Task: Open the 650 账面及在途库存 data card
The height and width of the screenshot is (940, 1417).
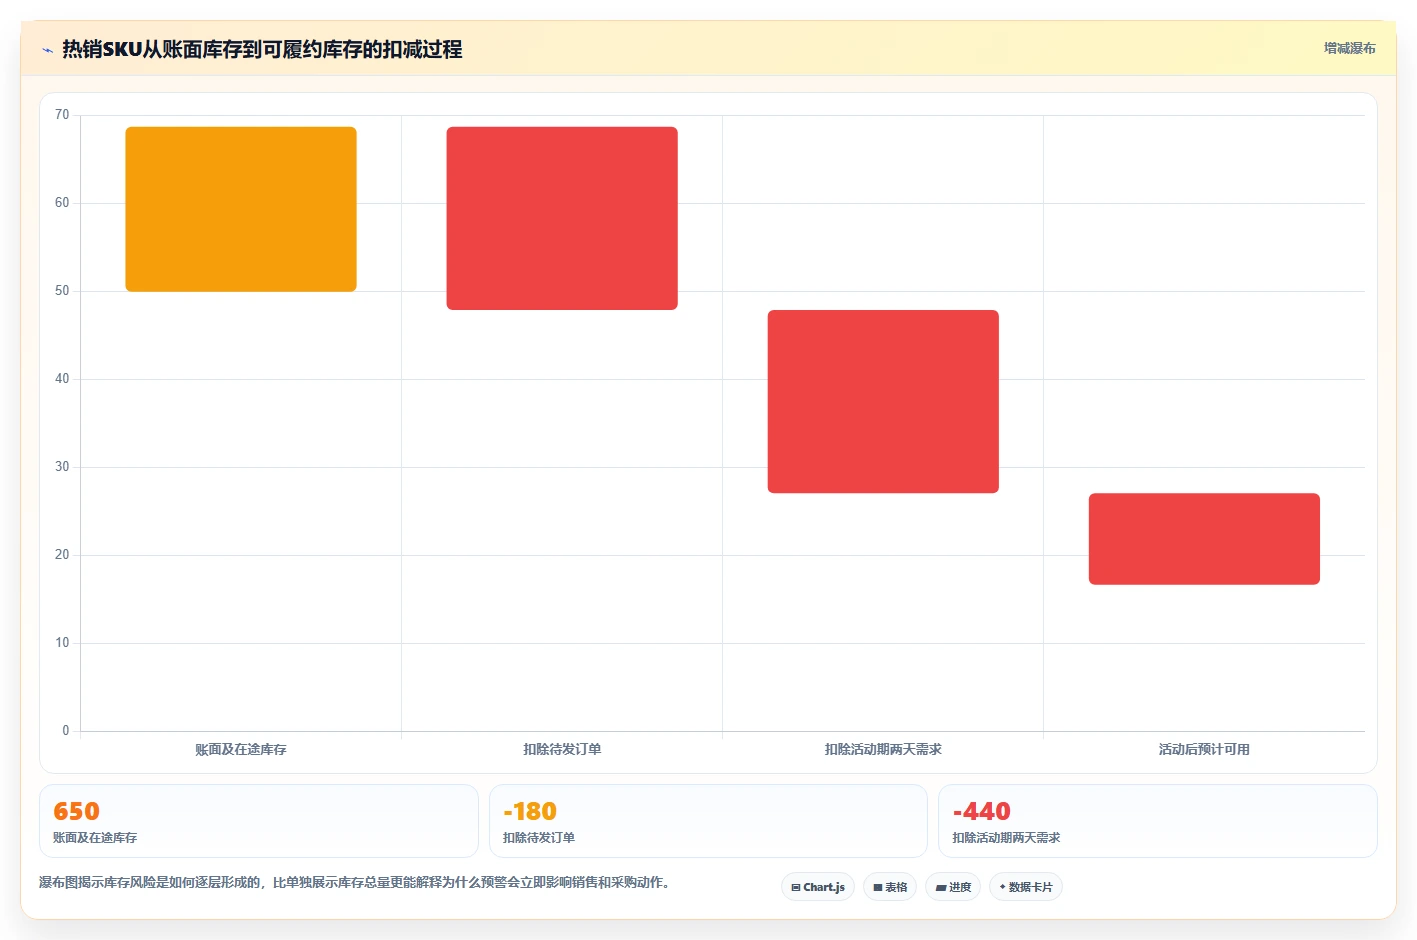Action: (x=259, y=821)
